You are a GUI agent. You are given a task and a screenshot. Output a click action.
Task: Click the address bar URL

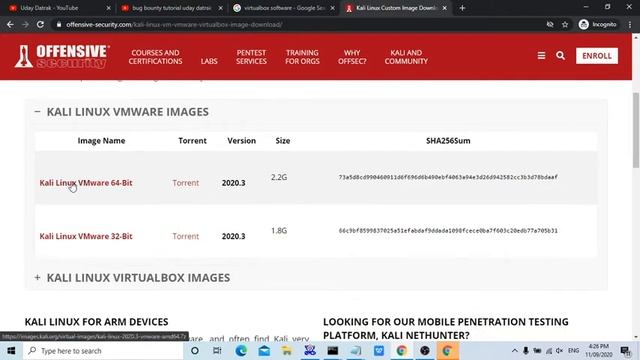pyautogui.click(x=174, y=24)
